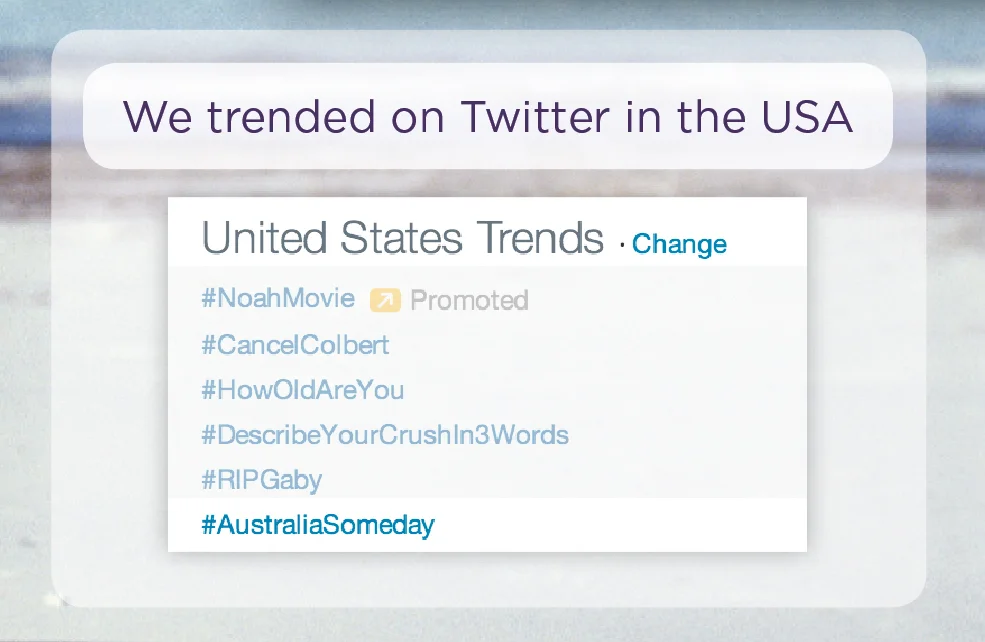The image size is (985, 642).
Task: Click the United States Trends heading
Action: click(402, 237)
